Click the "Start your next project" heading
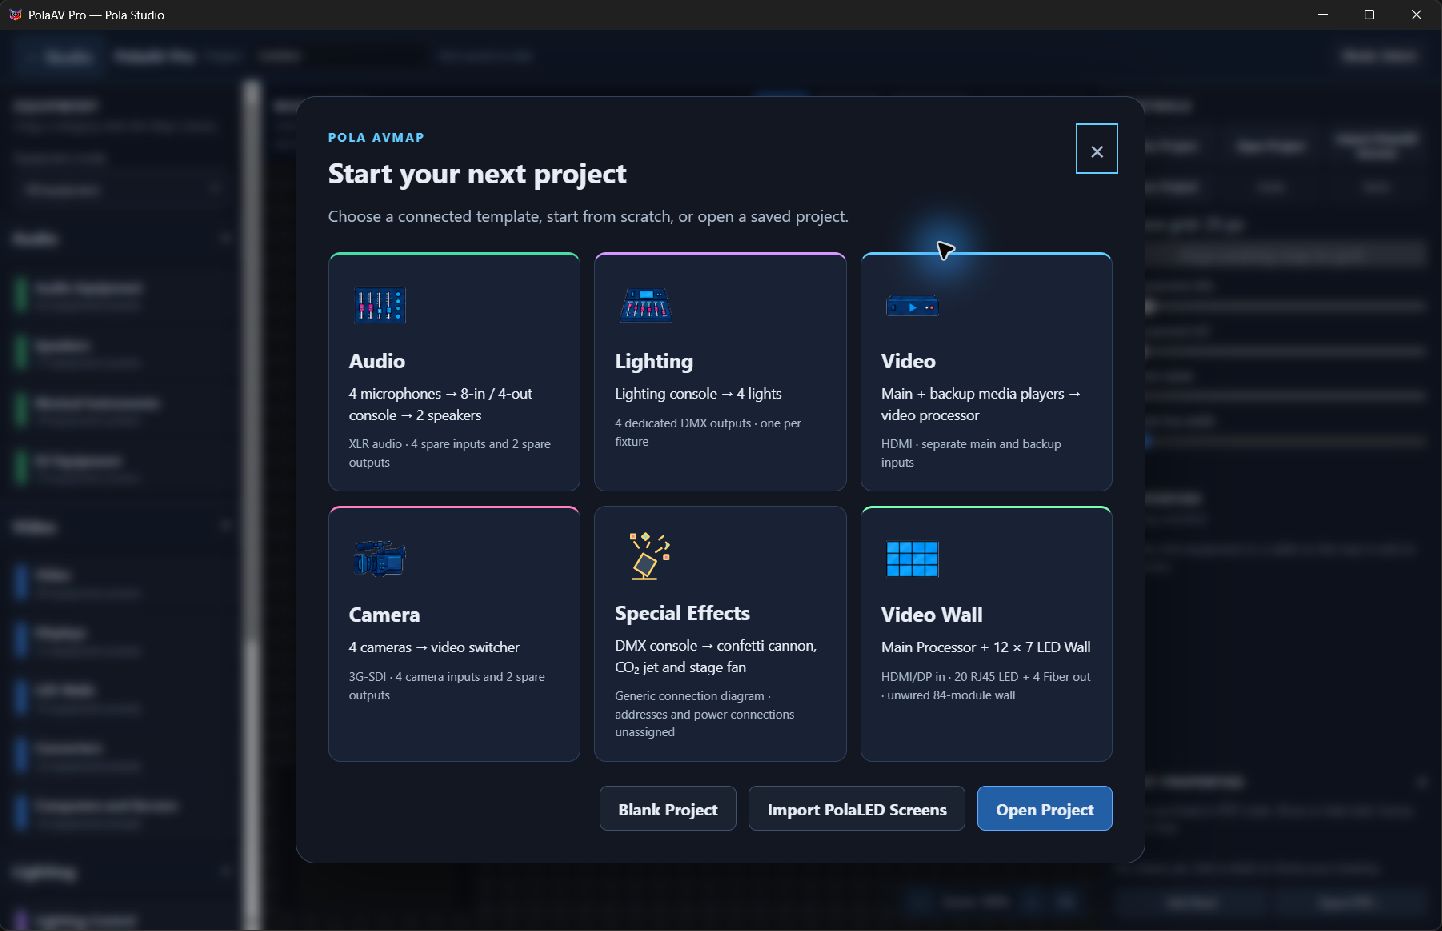The width and height of the screenshot is (1442, 931). pyautogui.click(x=477, y=174)
